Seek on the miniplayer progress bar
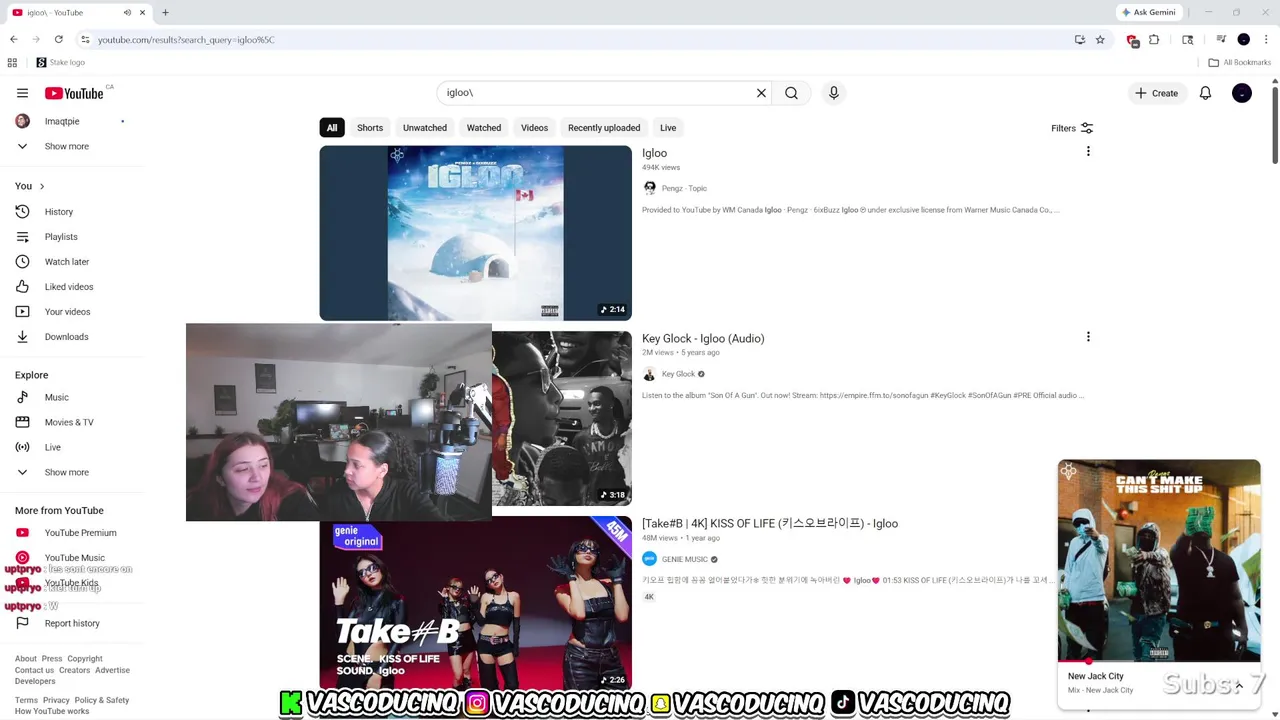Screen dimensions: 1280x720 coord(1159,661)
